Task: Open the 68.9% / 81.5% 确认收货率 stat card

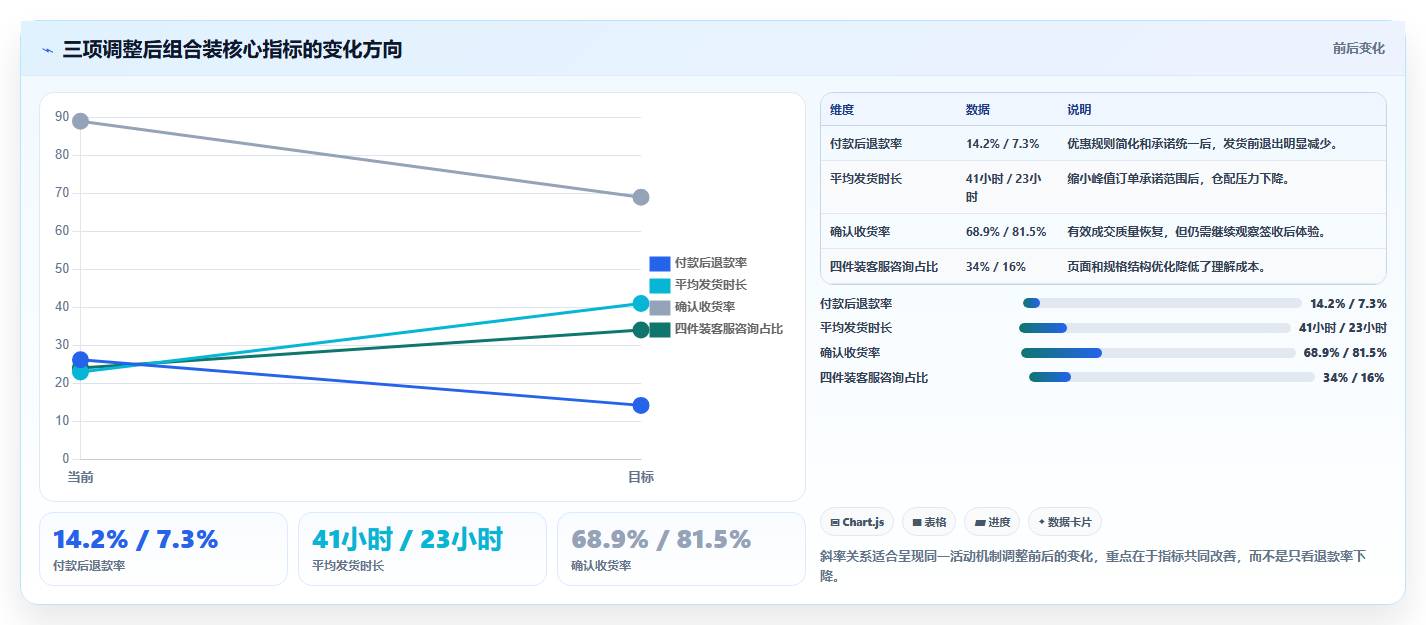Action: pyautogui.click(x=681, y=549)
